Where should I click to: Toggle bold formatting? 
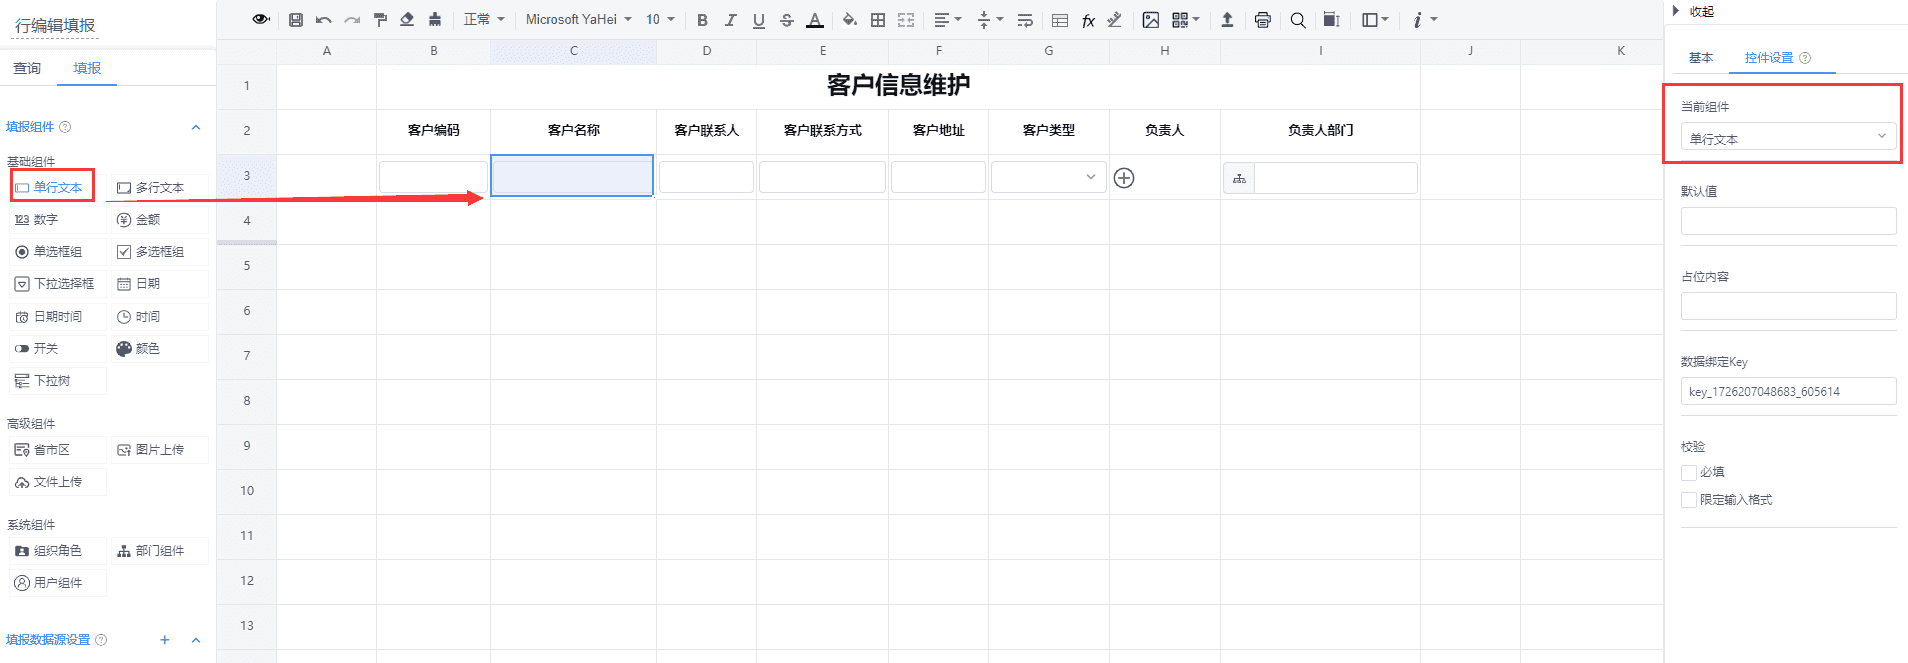(702, 20)
